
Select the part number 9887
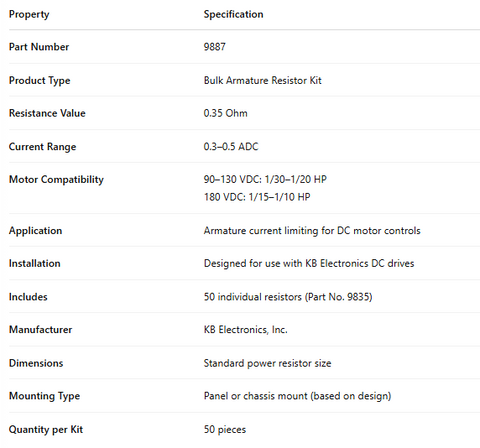pyautogui.click(x=214, y=47)
